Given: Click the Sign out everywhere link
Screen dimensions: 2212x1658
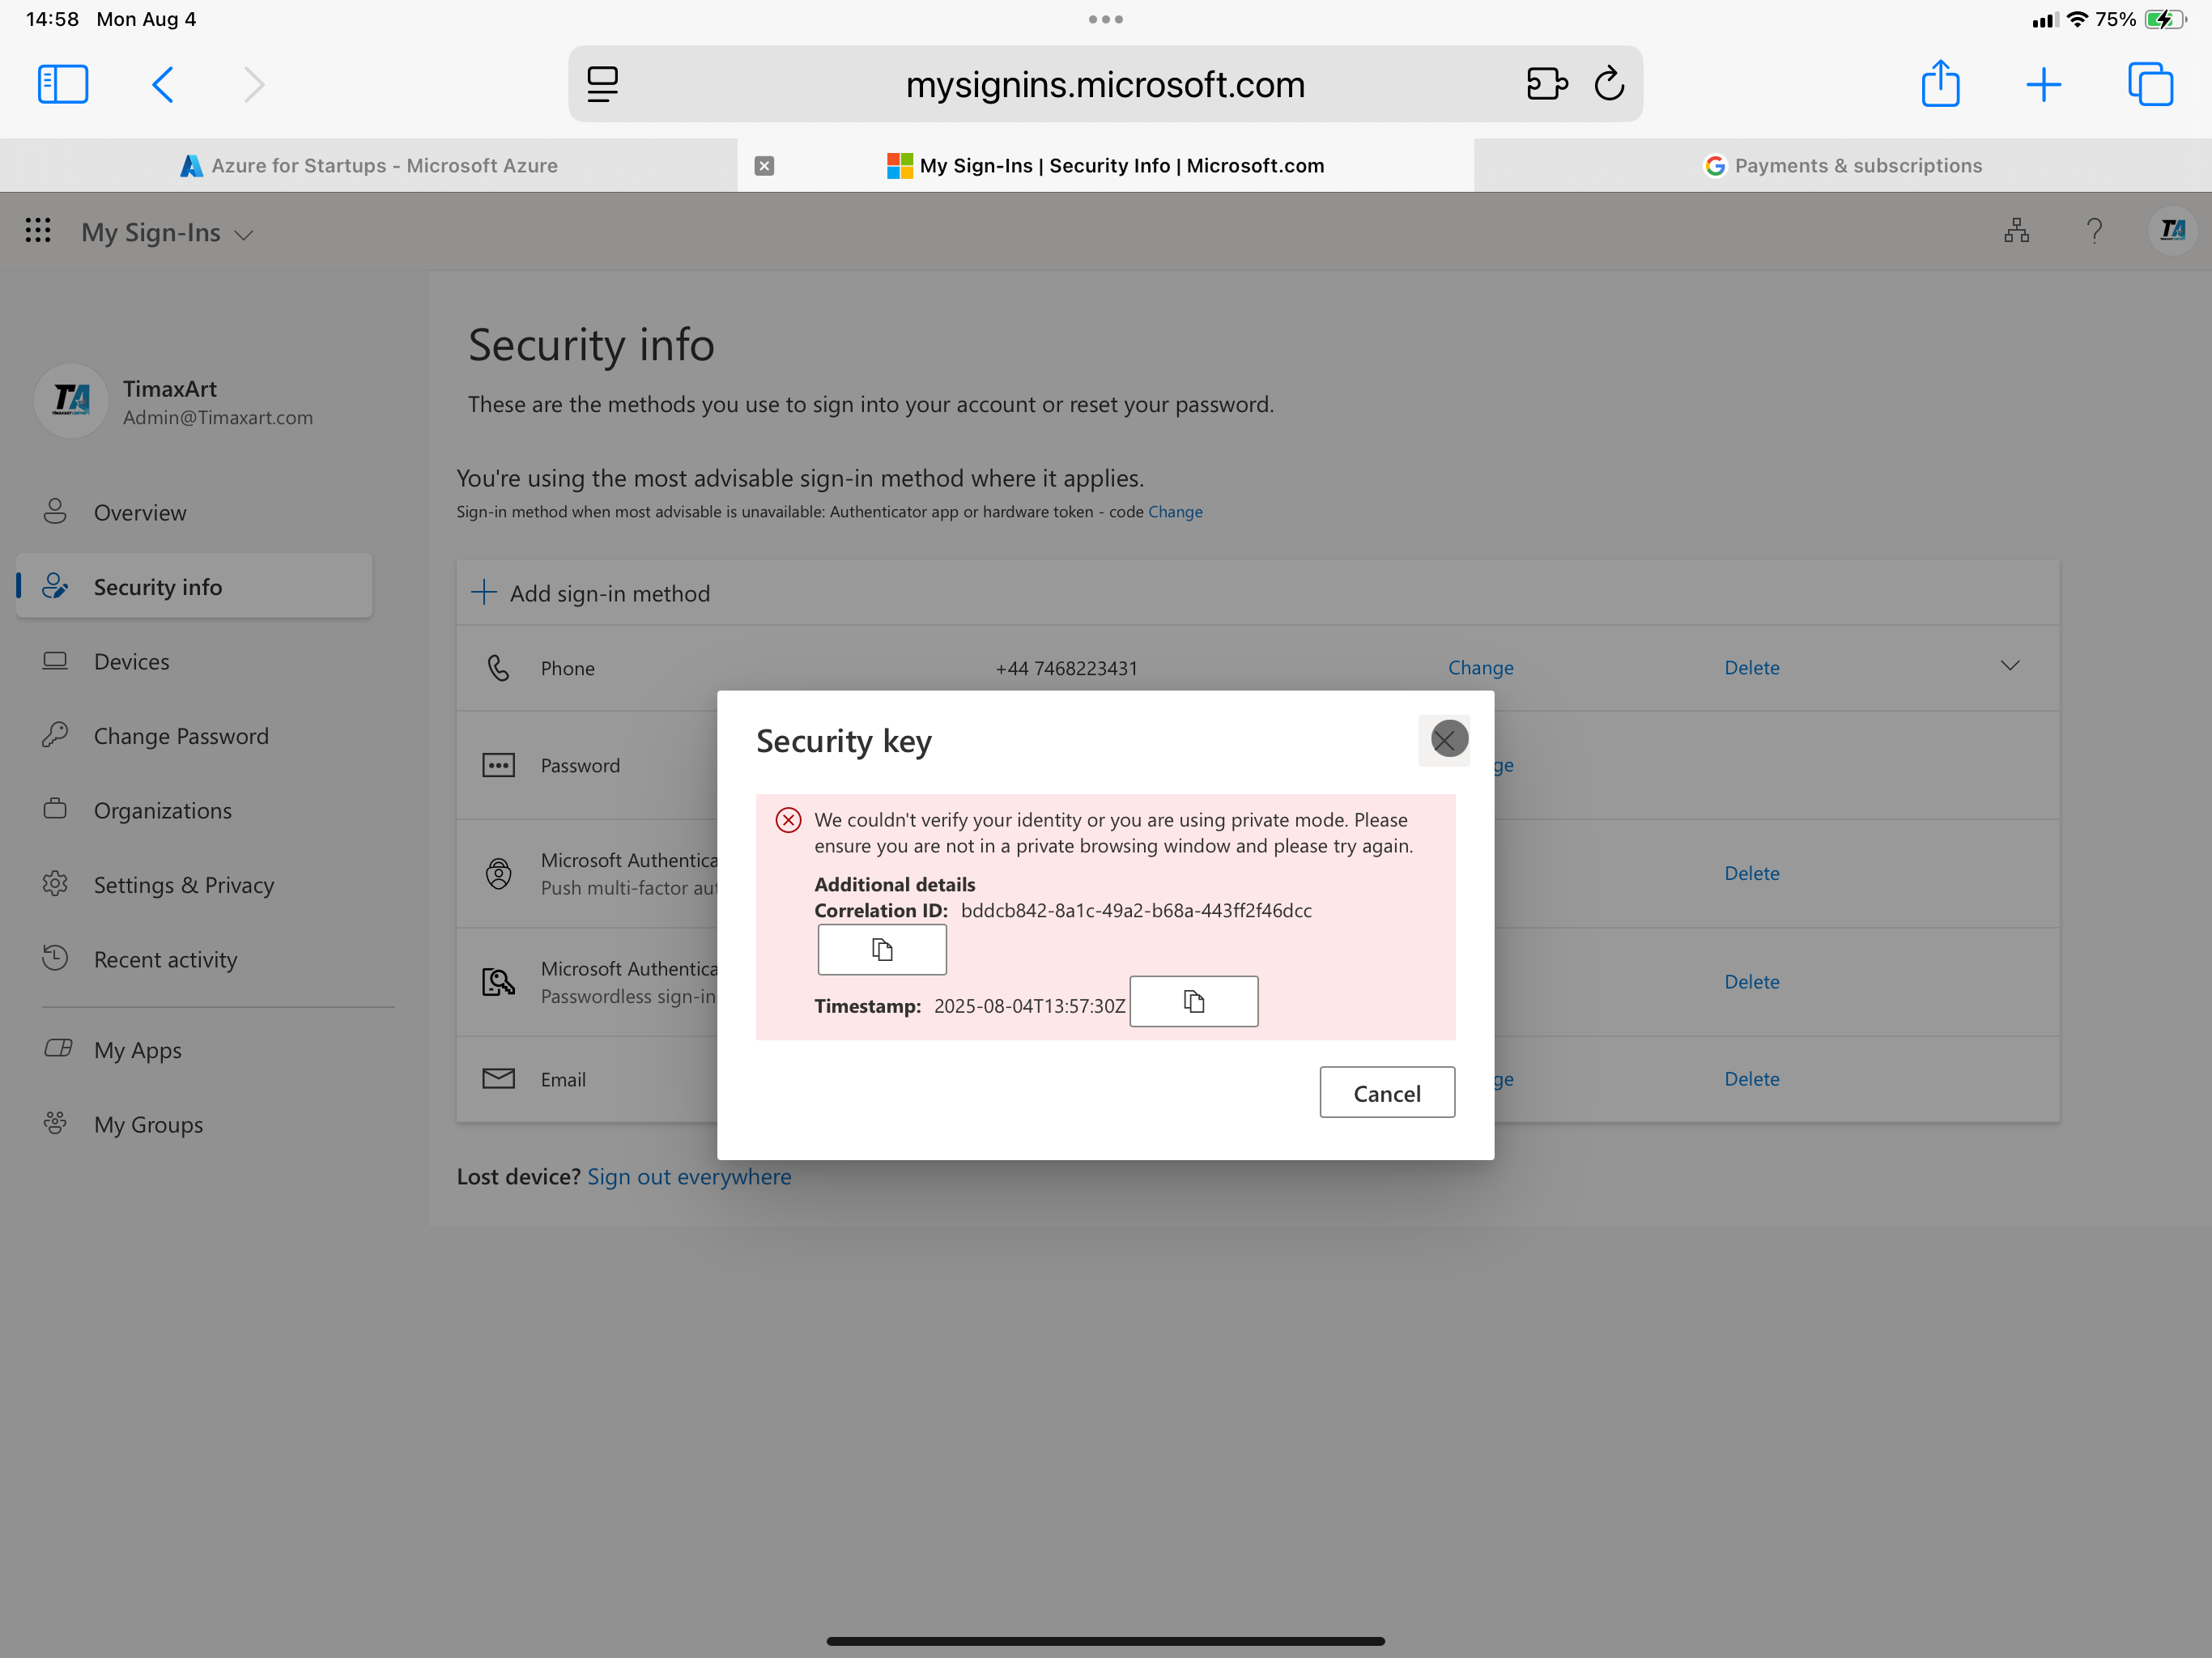Looking at the screenshot, I should click(x=688, y=1177).
